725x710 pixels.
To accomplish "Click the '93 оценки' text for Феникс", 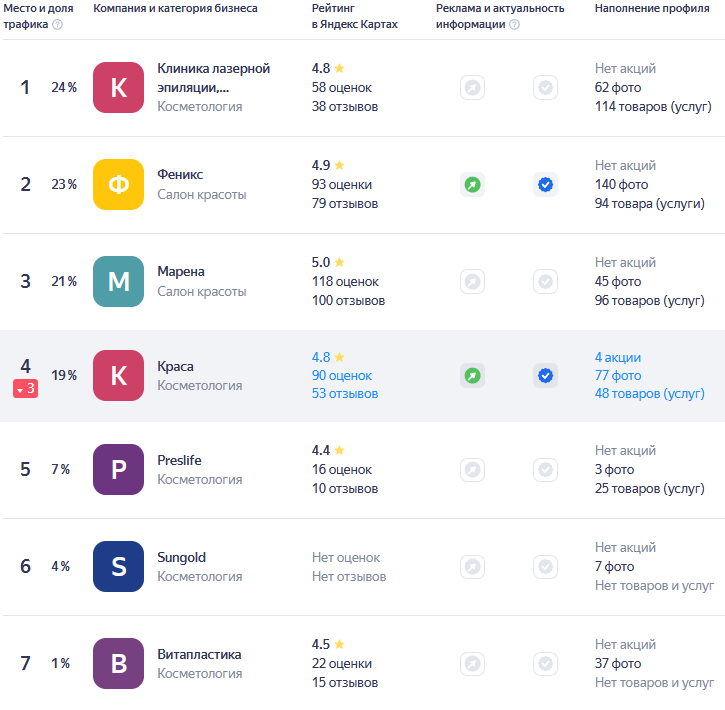I will point(342,184).
